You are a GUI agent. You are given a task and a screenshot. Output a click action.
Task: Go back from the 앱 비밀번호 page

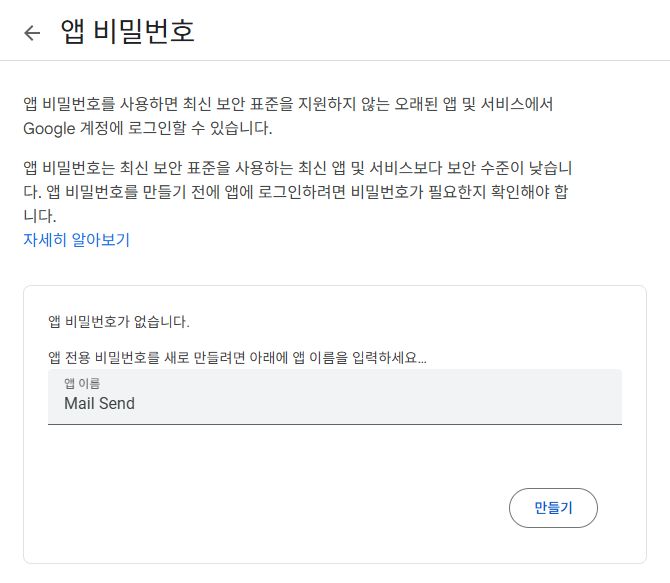click(x=32, y=32)
